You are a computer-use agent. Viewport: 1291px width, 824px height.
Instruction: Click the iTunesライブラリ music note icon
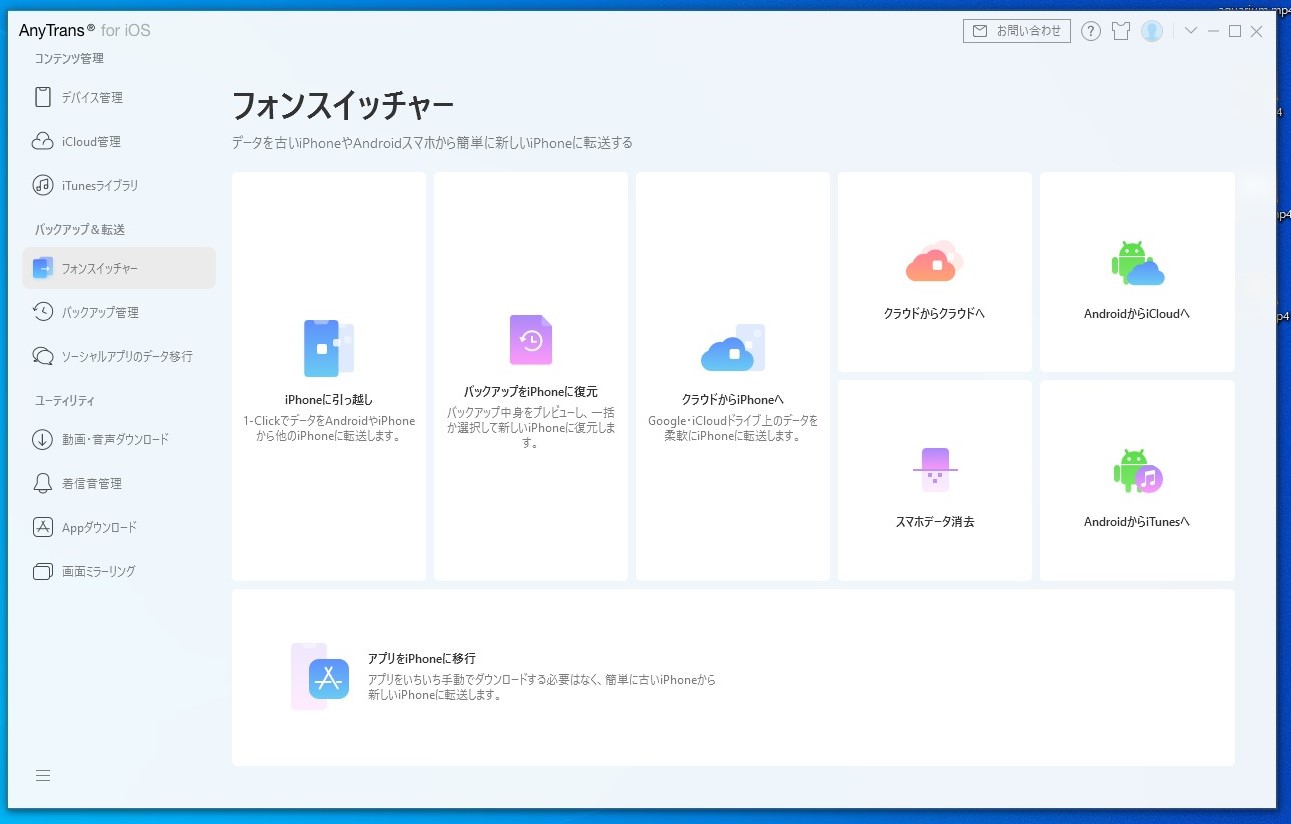coord(42,185)
